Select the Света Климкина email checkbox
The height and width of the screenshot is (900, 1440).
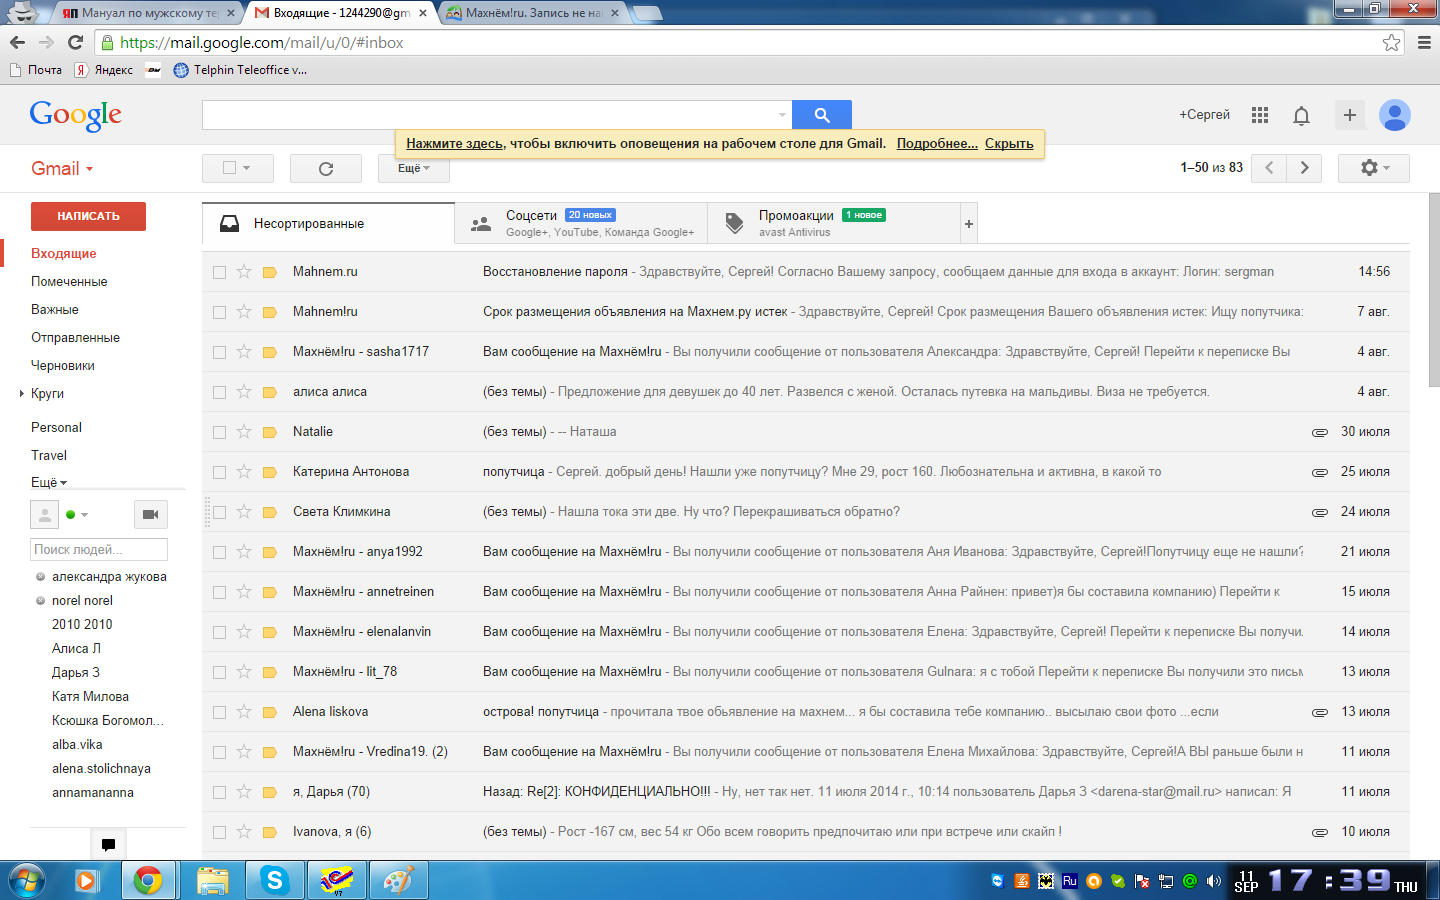[219, 512]
